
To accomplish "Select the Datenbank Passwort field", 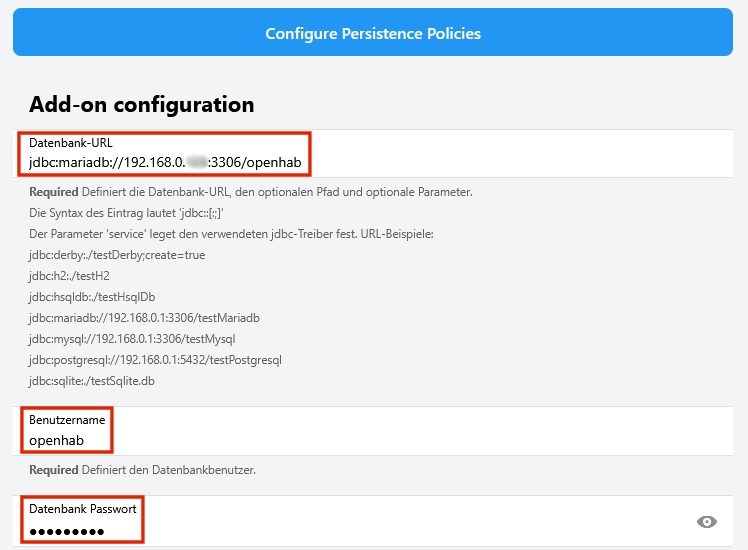I will click(373, 521).
